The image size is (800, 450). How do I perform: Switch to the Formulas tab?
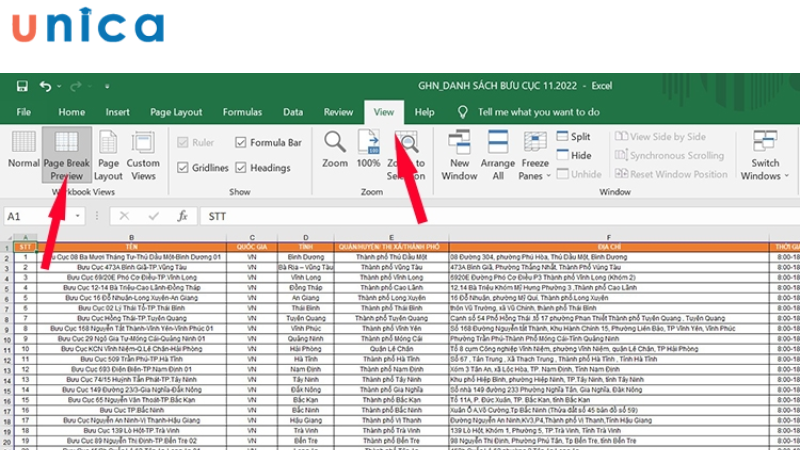(x=242, y=112)
